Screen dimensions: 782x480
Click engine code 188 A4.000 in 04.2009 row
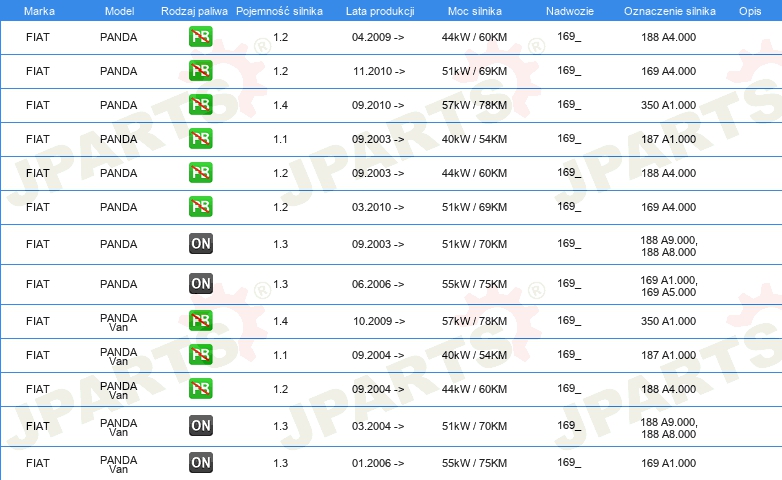tap(668, 37)
